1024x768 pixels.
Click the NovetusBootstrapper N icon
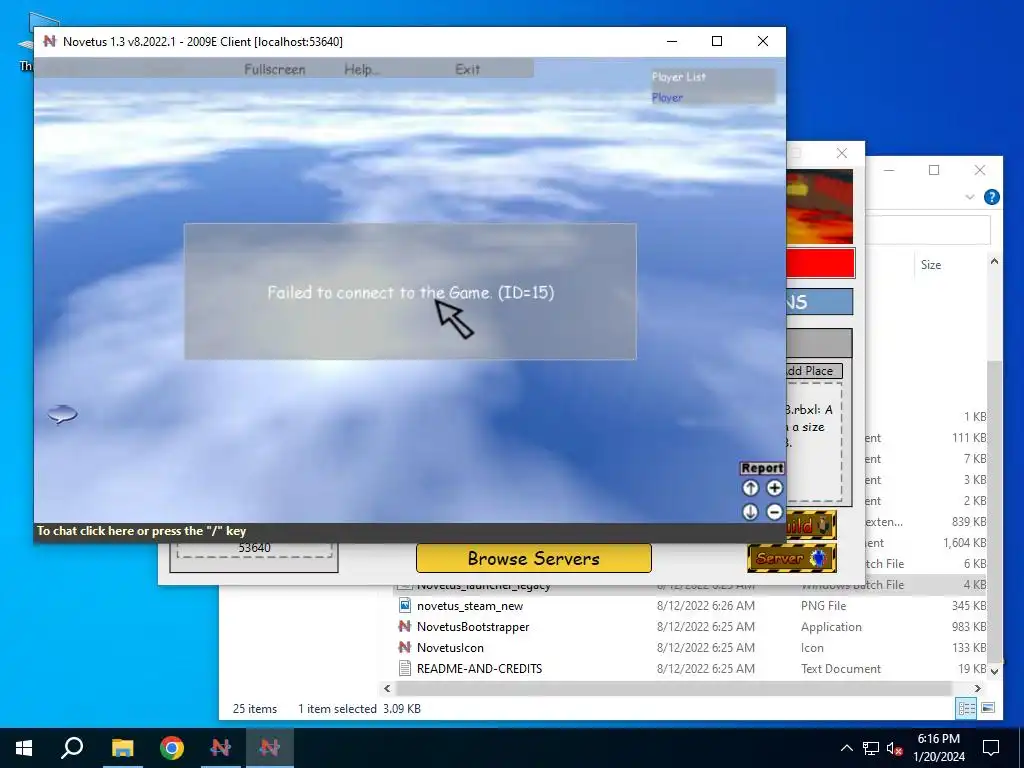tap(405, 626)
